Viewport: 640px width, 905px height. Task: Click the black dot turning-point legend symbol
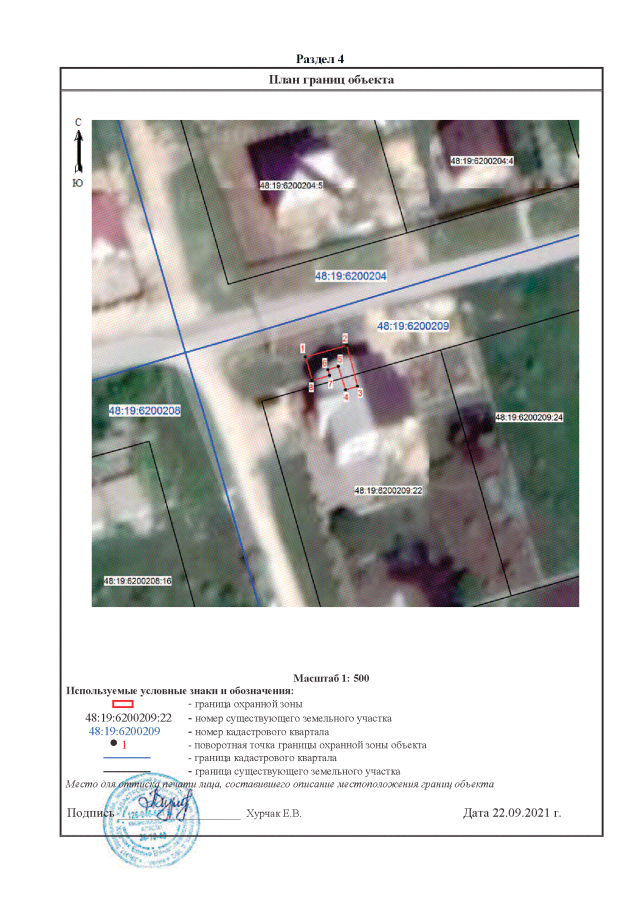115,744
